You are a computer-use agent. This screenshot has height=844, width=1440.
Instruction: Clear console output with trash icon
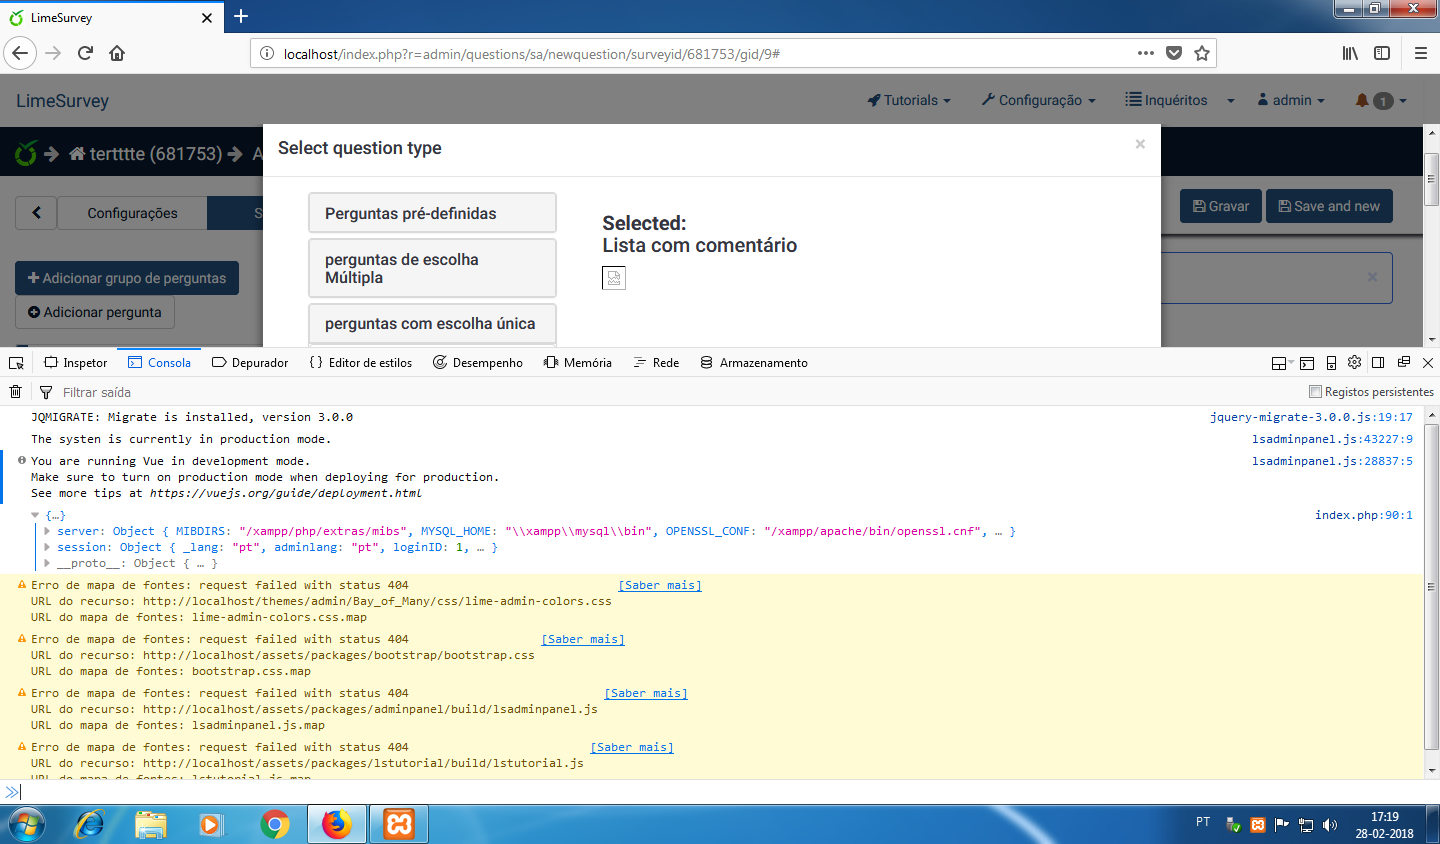point(15,392)
